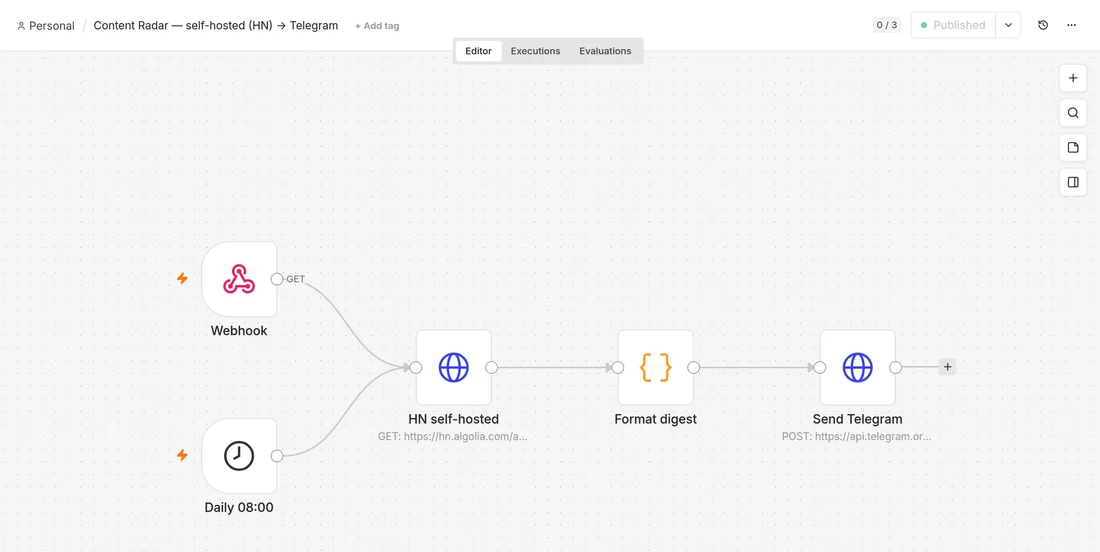Viewport: 1100px width, 552px height.
Task: Click the Webhook GET output connector
Action: coord(276,279)
